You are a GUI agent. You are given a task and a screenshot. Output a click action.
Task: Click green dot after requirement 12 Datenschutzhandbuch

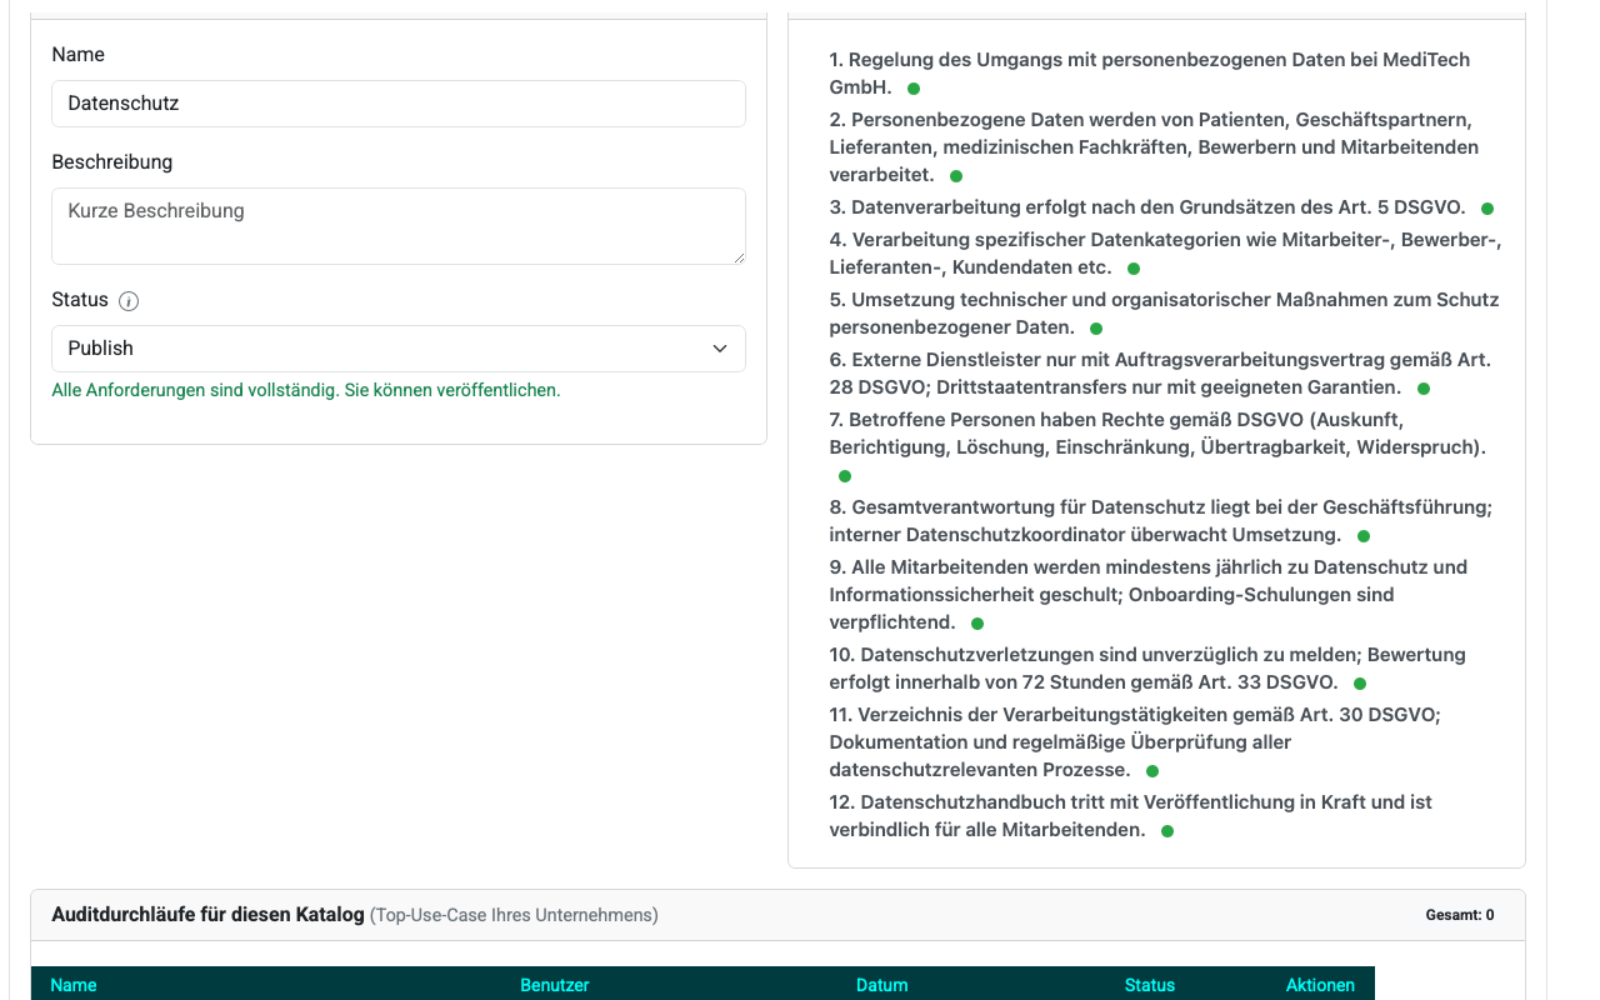(1167, 831)
